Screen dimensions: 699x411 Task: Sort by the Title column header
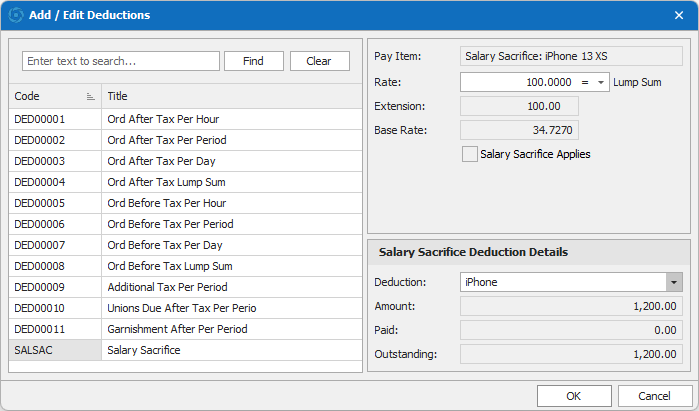230,97
